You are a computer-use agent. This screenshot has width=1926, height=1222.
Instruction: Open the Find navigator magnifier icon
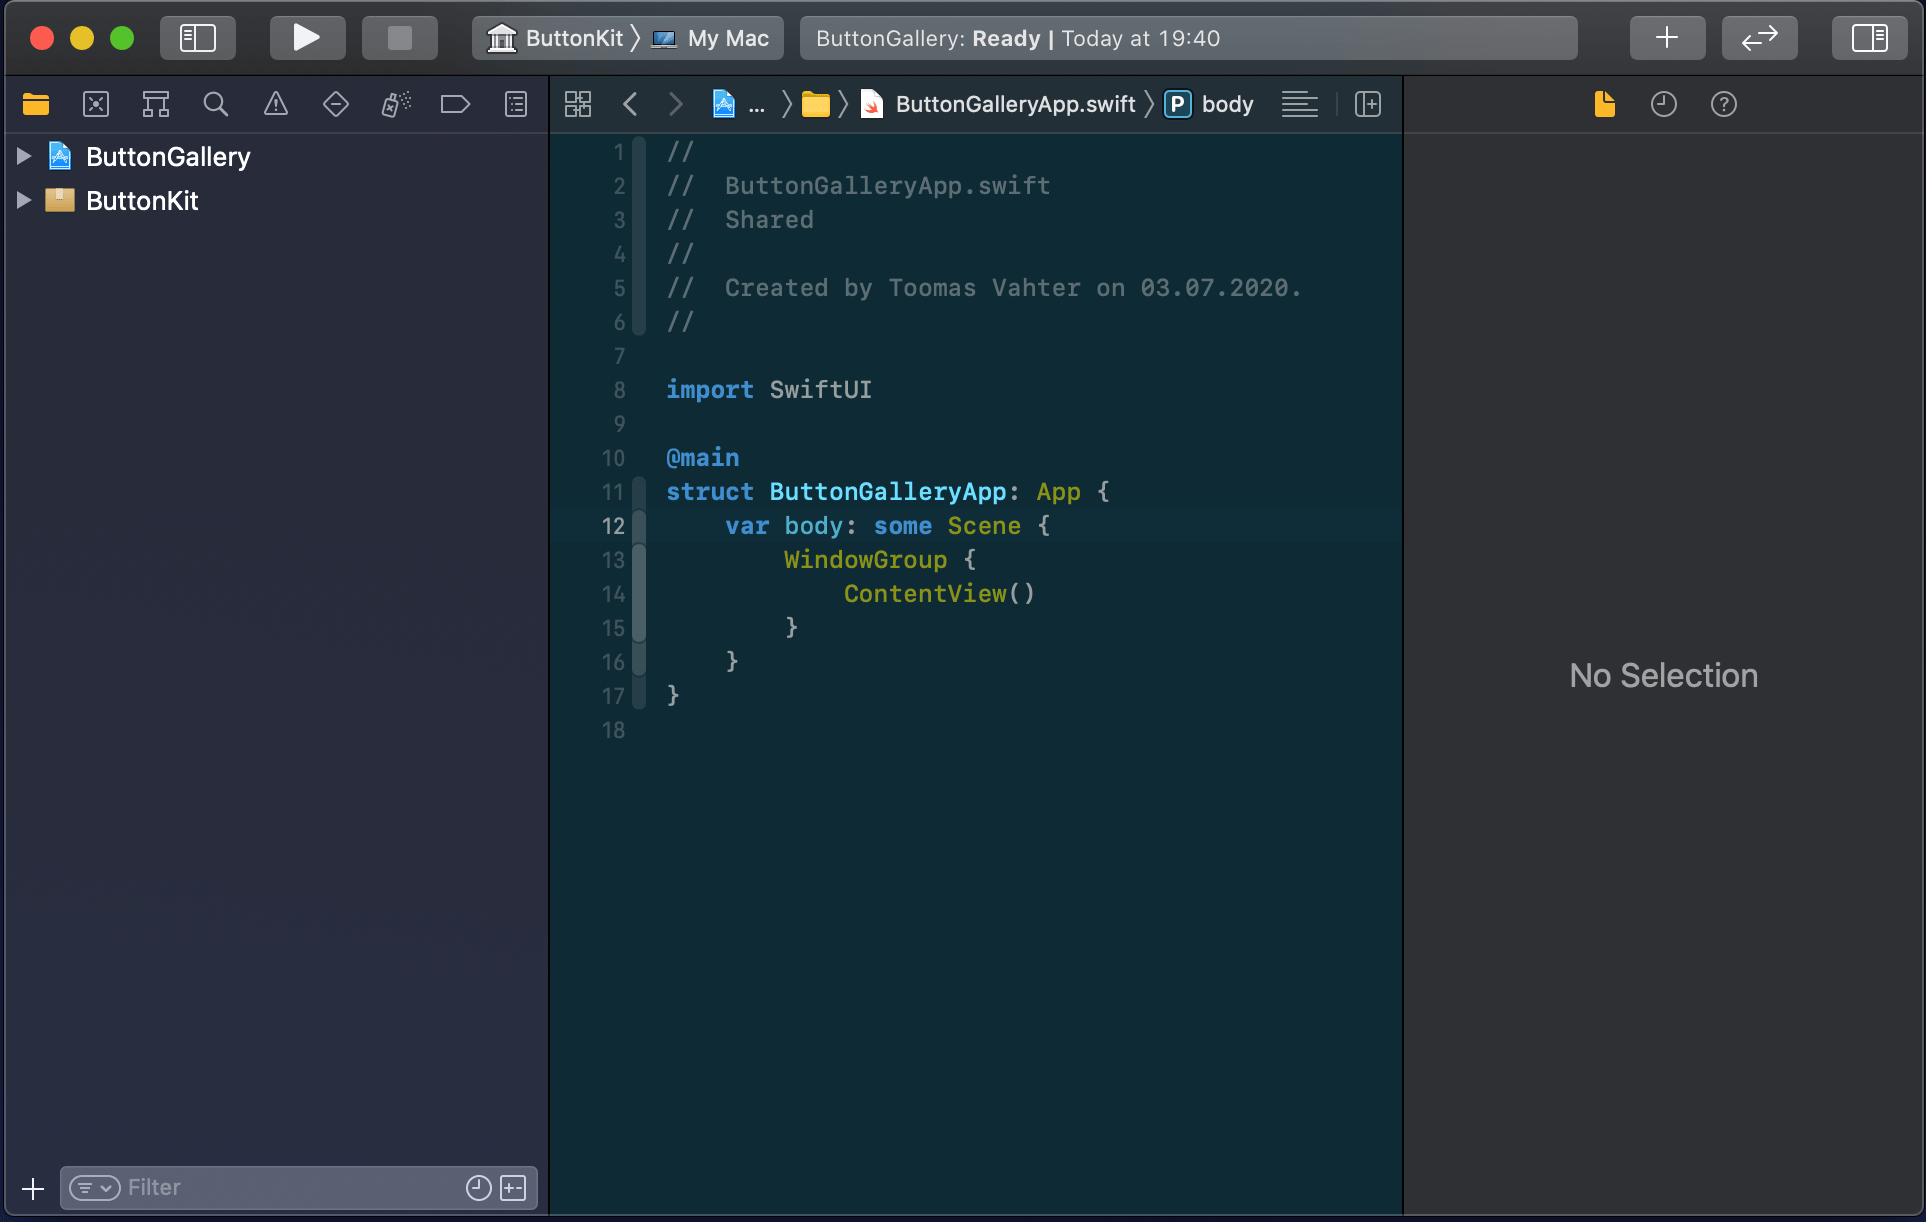(215, 104)
